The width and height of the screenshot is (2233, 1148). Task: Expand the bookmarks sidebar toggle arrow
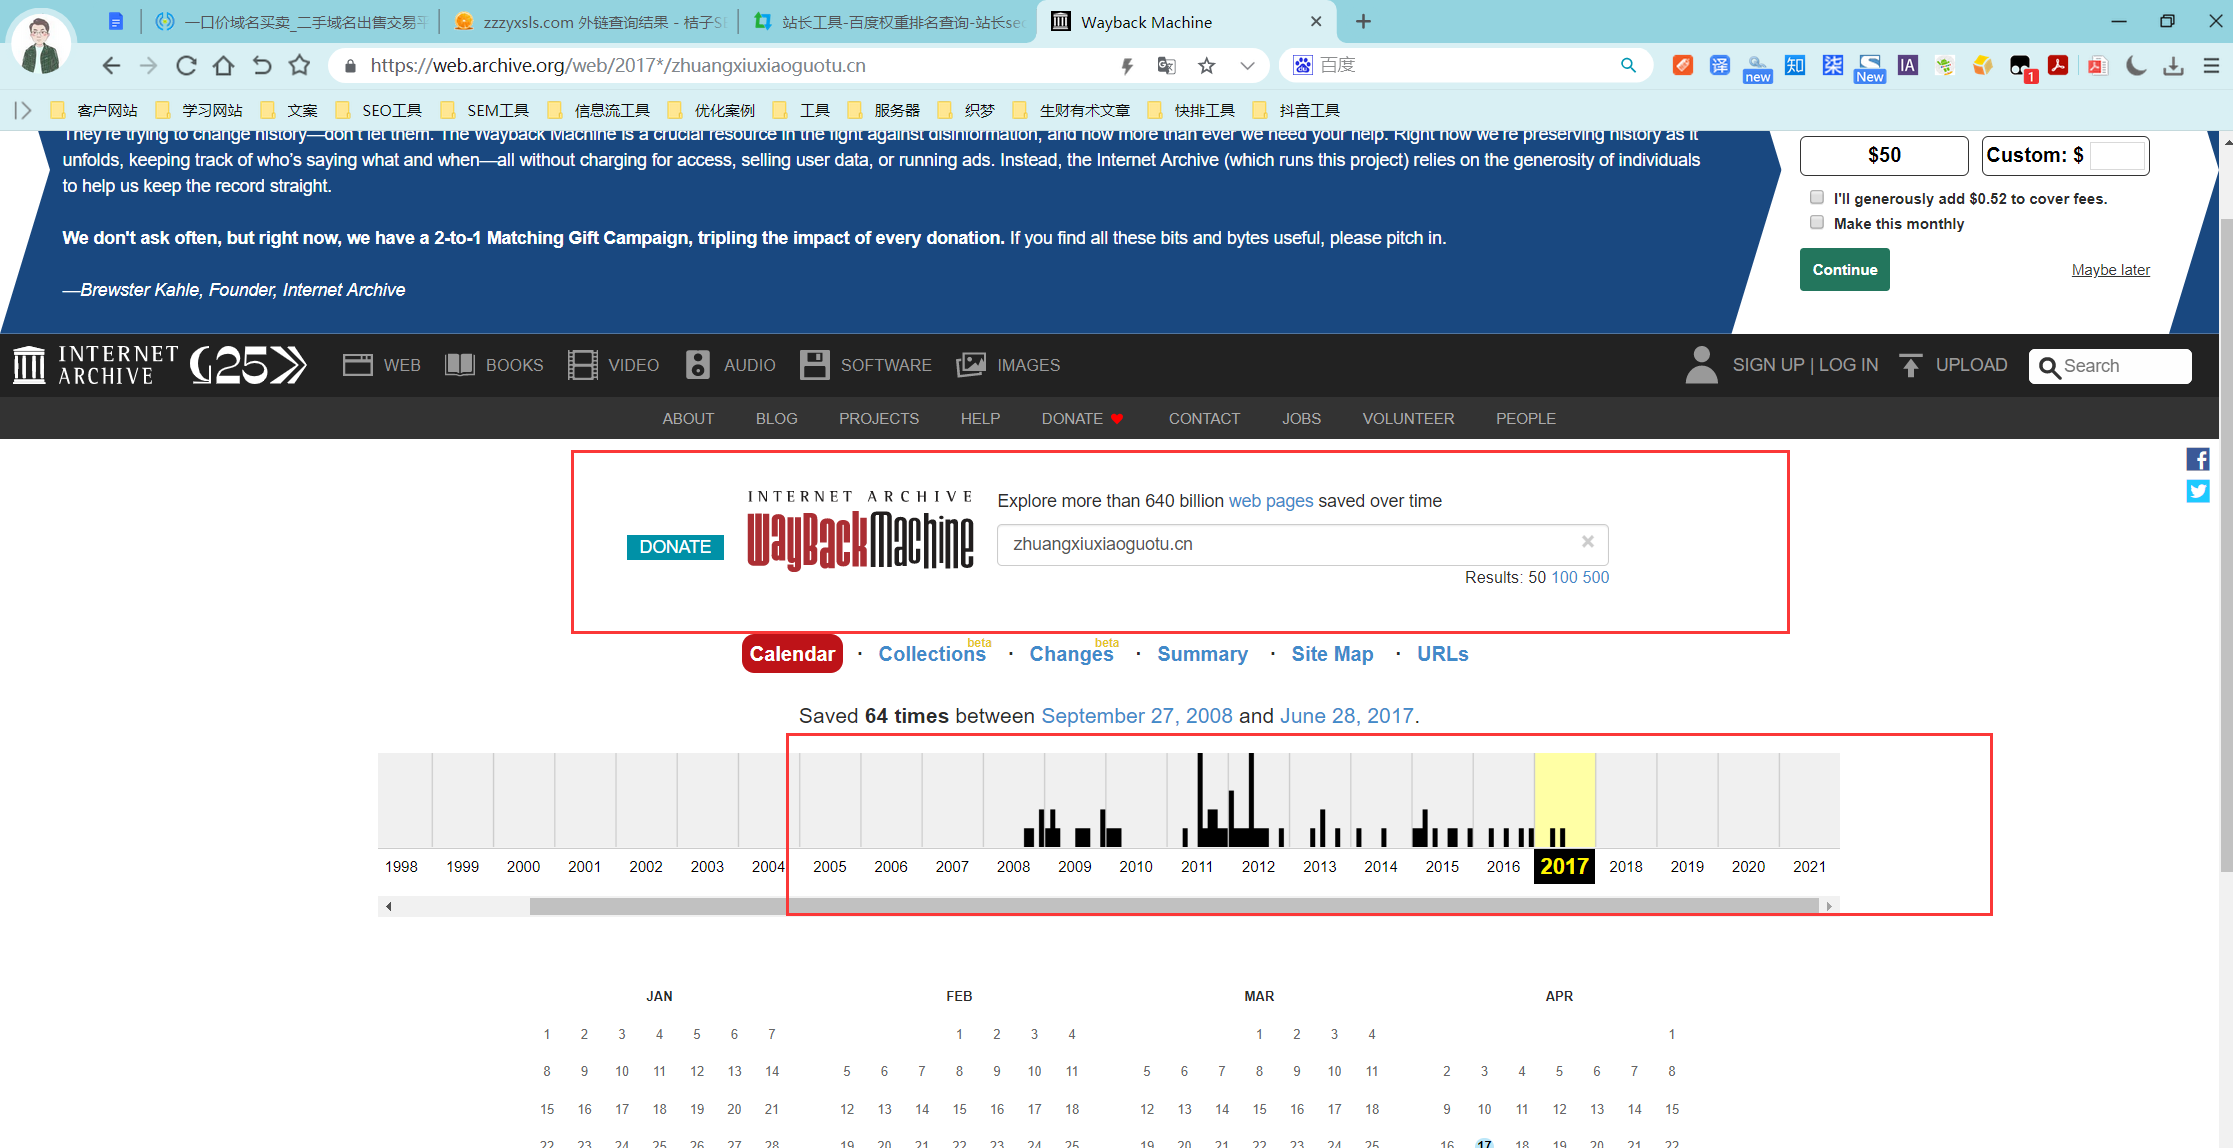(x=23, y=110)
